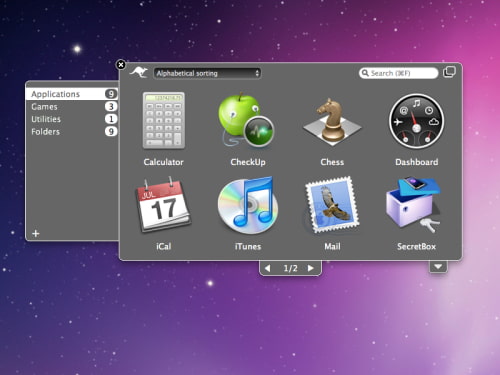
Task: Click the iTunes label text
Action: click(x=248, y=246)
